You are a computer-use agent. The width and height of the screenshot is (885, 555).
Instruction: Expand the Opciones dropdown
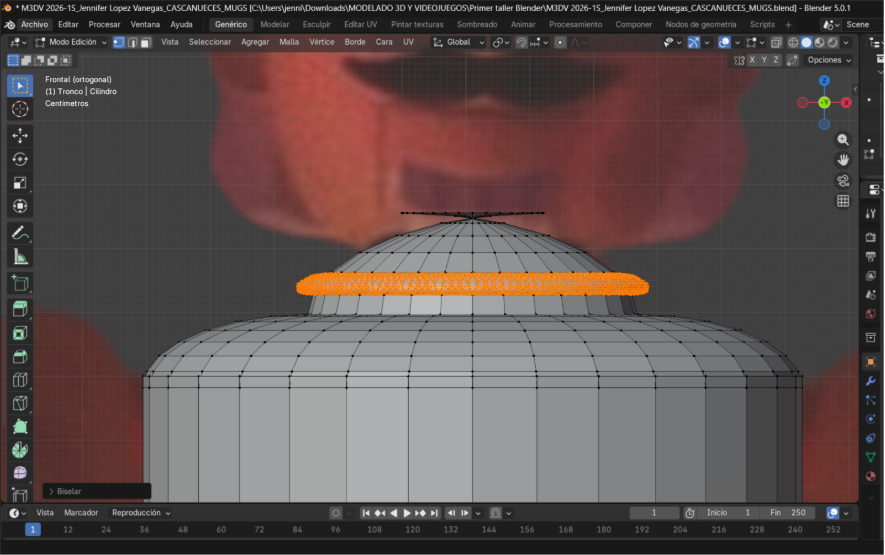829,60
